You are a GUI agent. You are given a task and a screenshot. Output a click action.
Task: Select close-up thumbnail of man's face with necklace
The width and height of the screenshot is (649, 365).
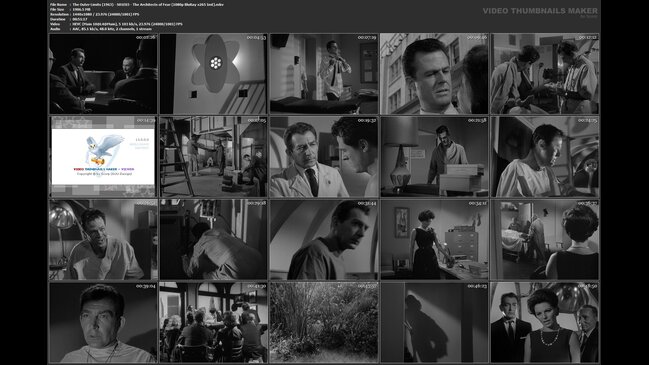(103, 322)
